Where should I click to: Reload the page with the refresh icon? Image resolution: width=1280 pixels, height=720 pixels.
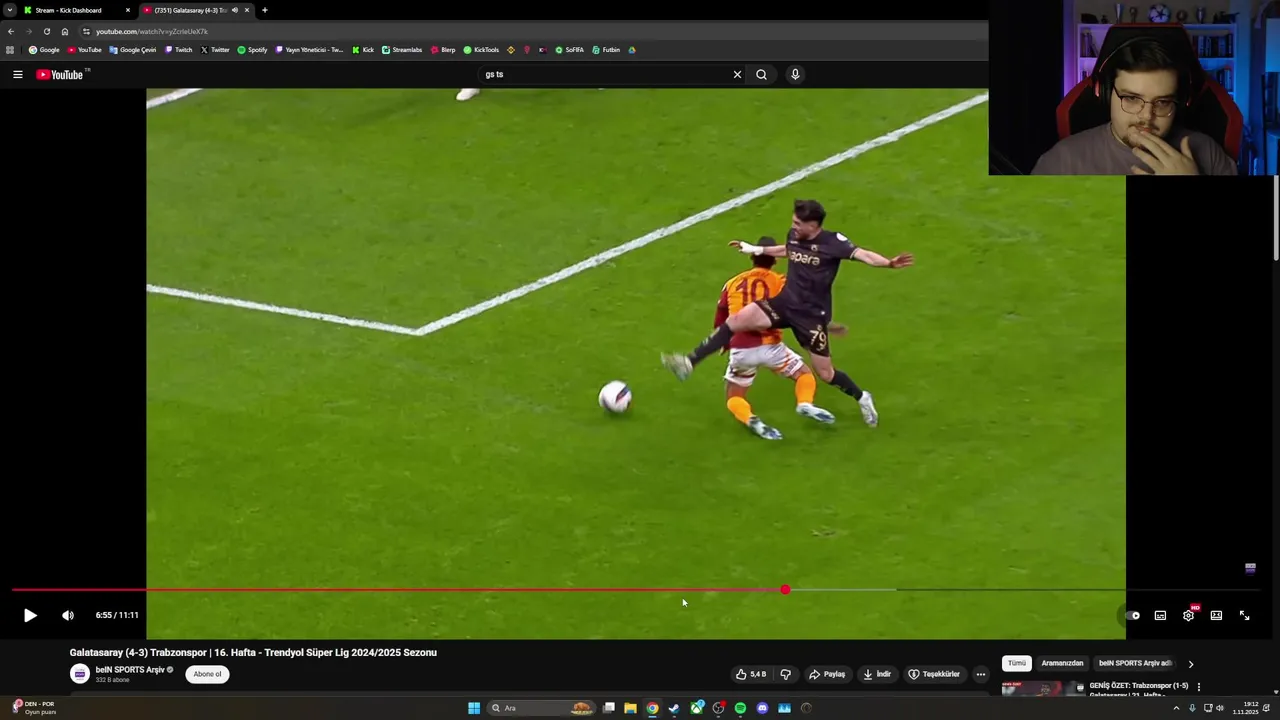pos(46,31)
